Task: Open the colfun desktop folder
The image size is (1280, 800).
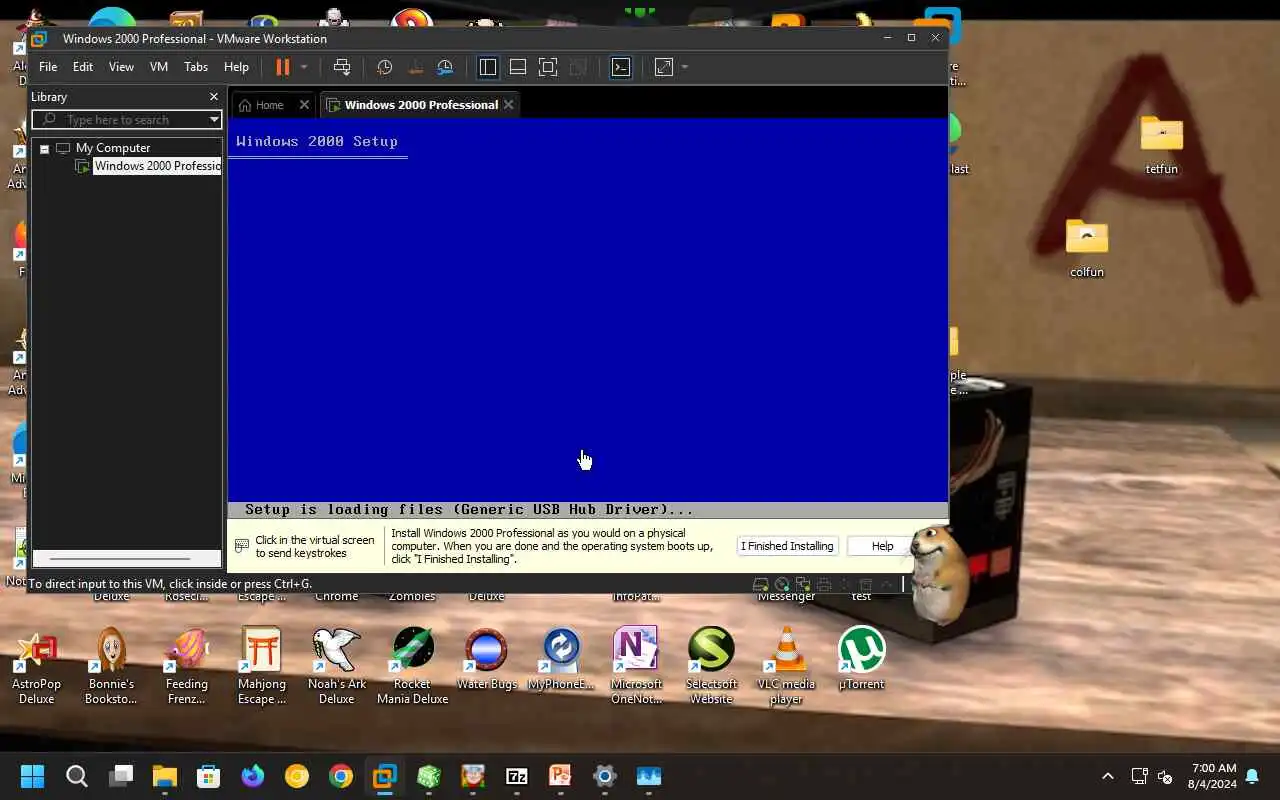Action: [1087, 248]
